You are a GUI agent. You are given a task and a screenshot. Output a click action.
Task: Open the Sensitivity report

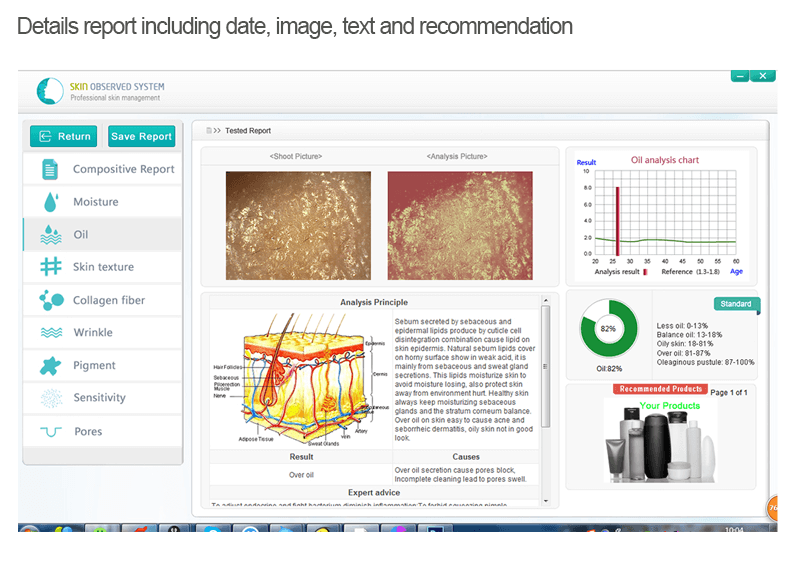point(103,398)
